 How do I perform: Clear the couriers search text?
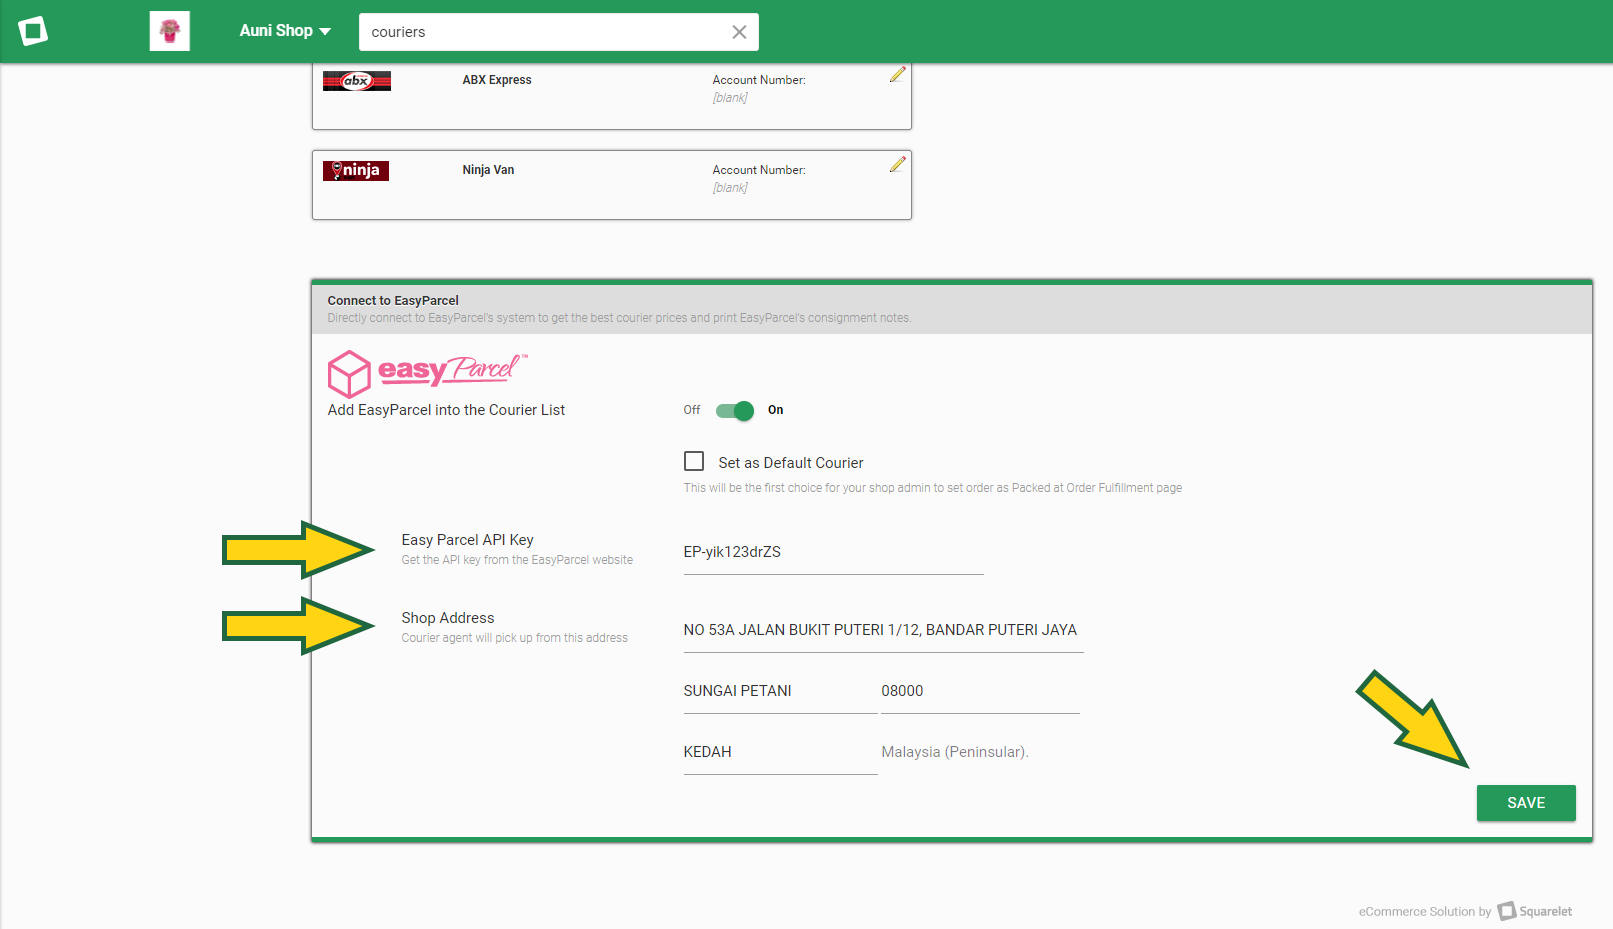coord(739,32)
